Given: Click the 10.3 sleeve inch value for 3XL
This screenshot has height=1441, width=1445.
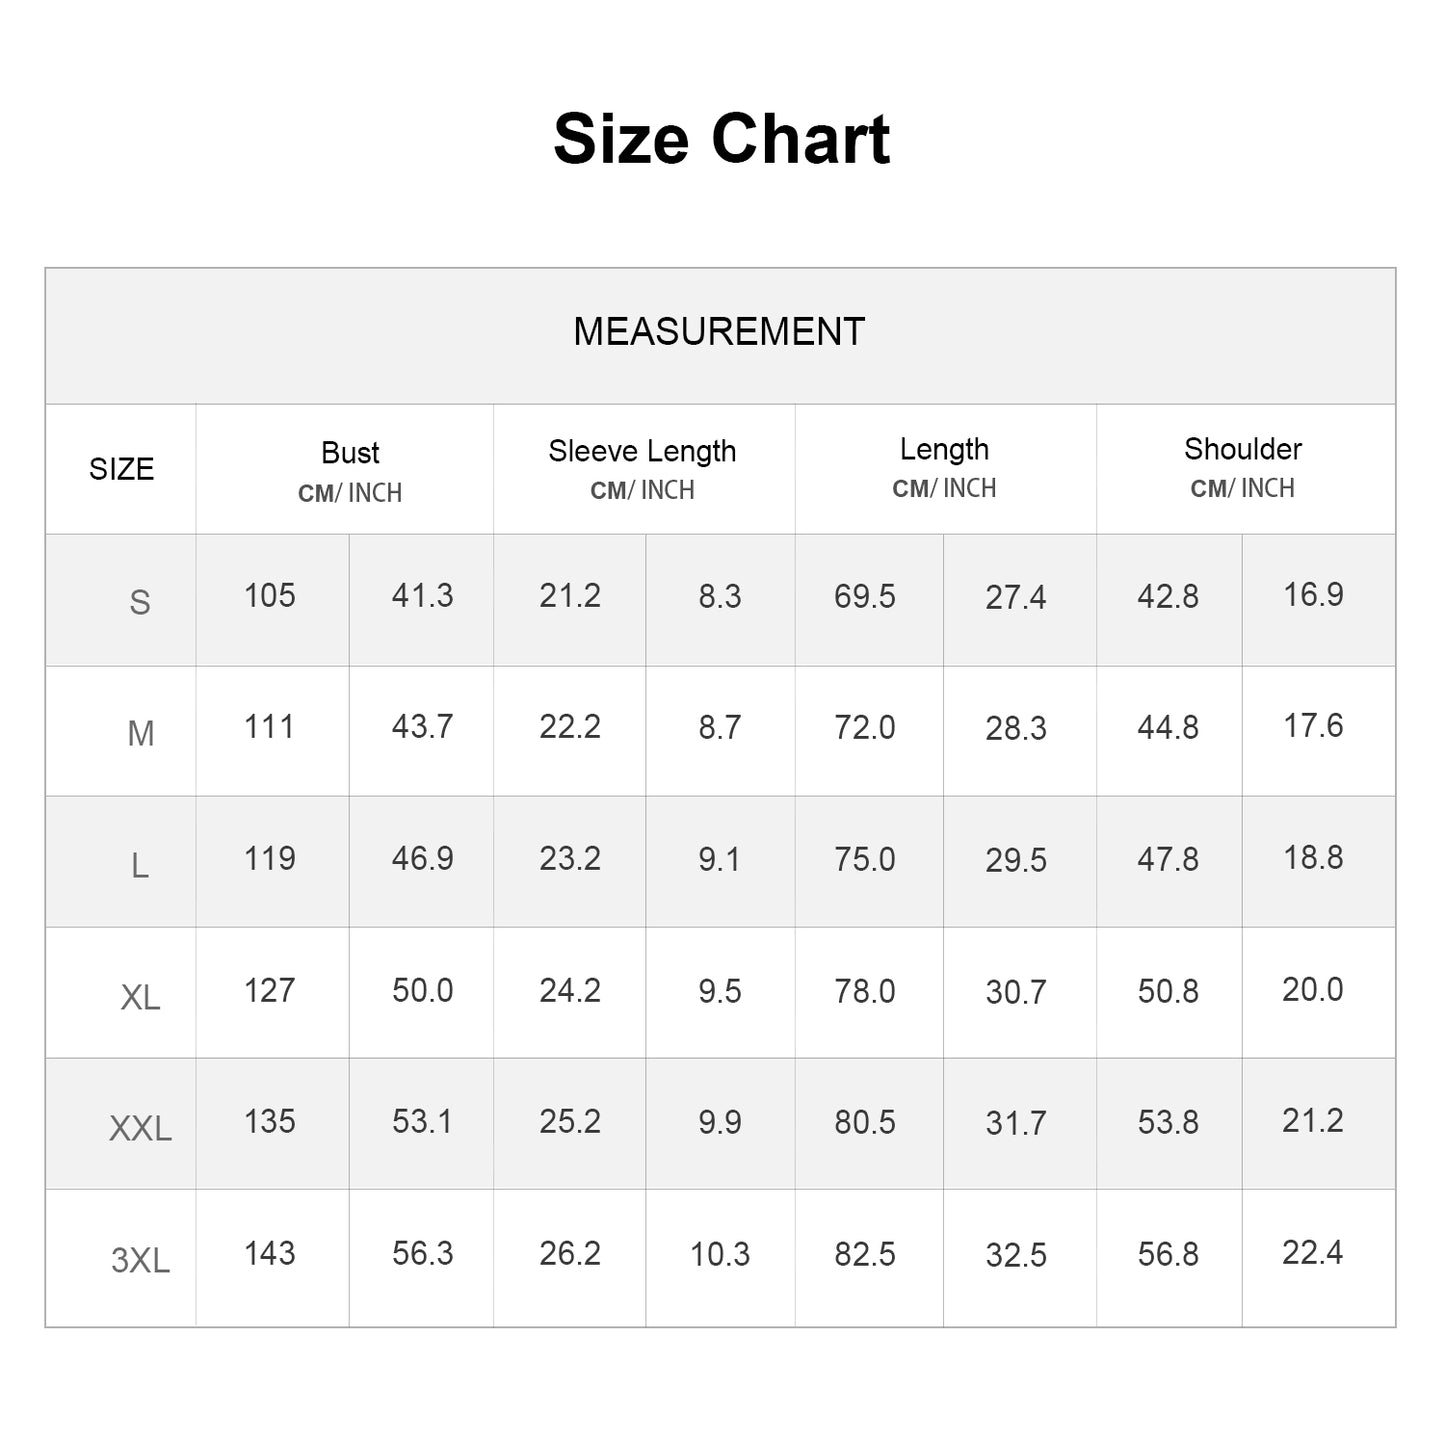Looking at the screenshot, I should coord(720,1255).
